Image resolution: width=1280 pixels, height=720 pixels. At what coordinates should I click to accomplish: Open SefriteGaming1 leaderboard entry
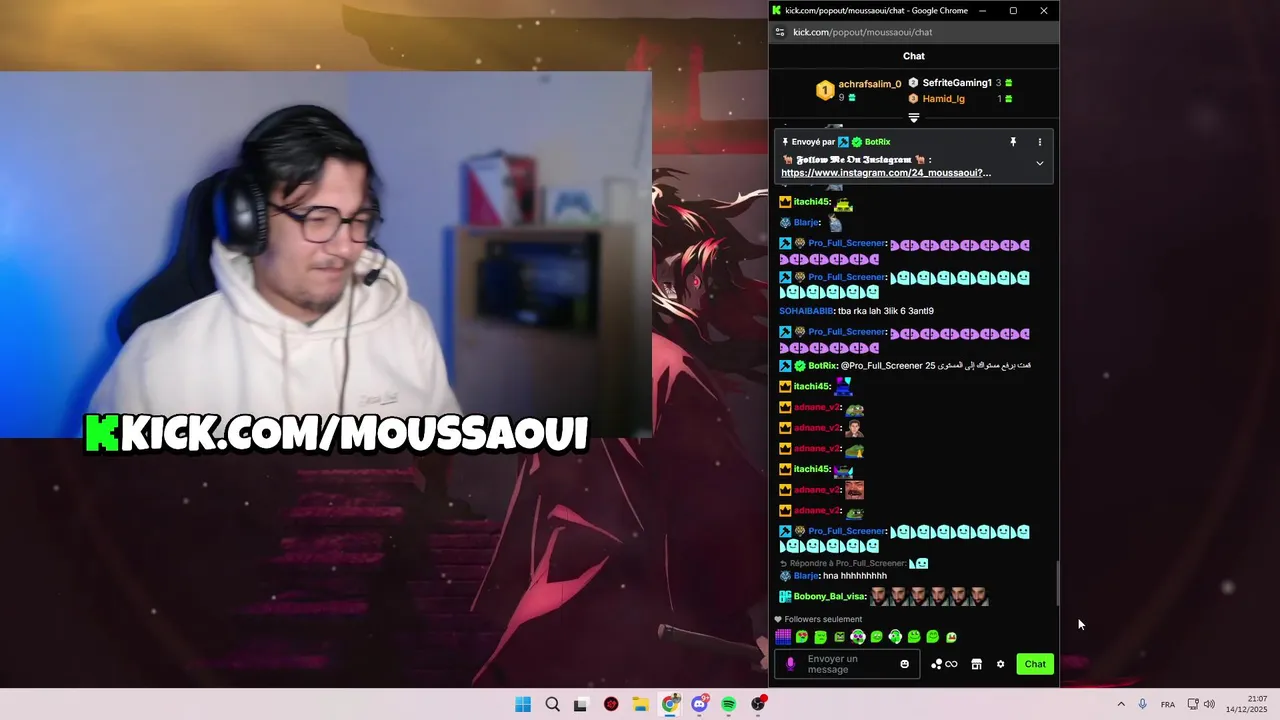[957, 83]
